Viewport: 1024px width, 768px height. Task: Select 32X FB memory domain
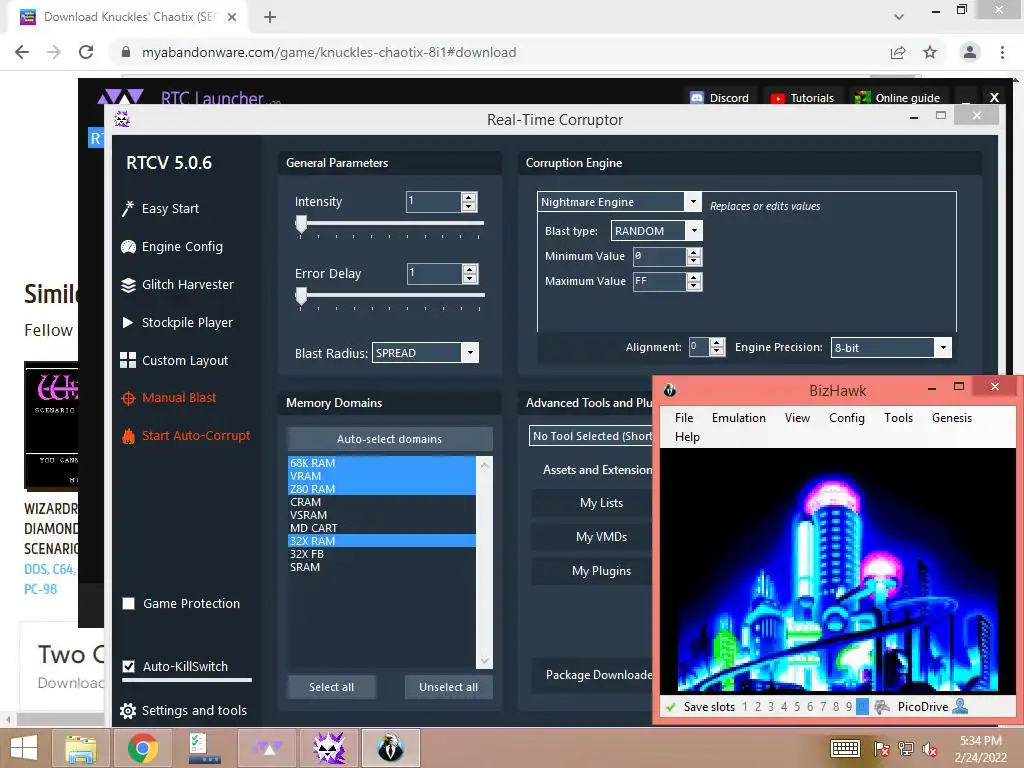pyautogui.click(x=382, y=554)
